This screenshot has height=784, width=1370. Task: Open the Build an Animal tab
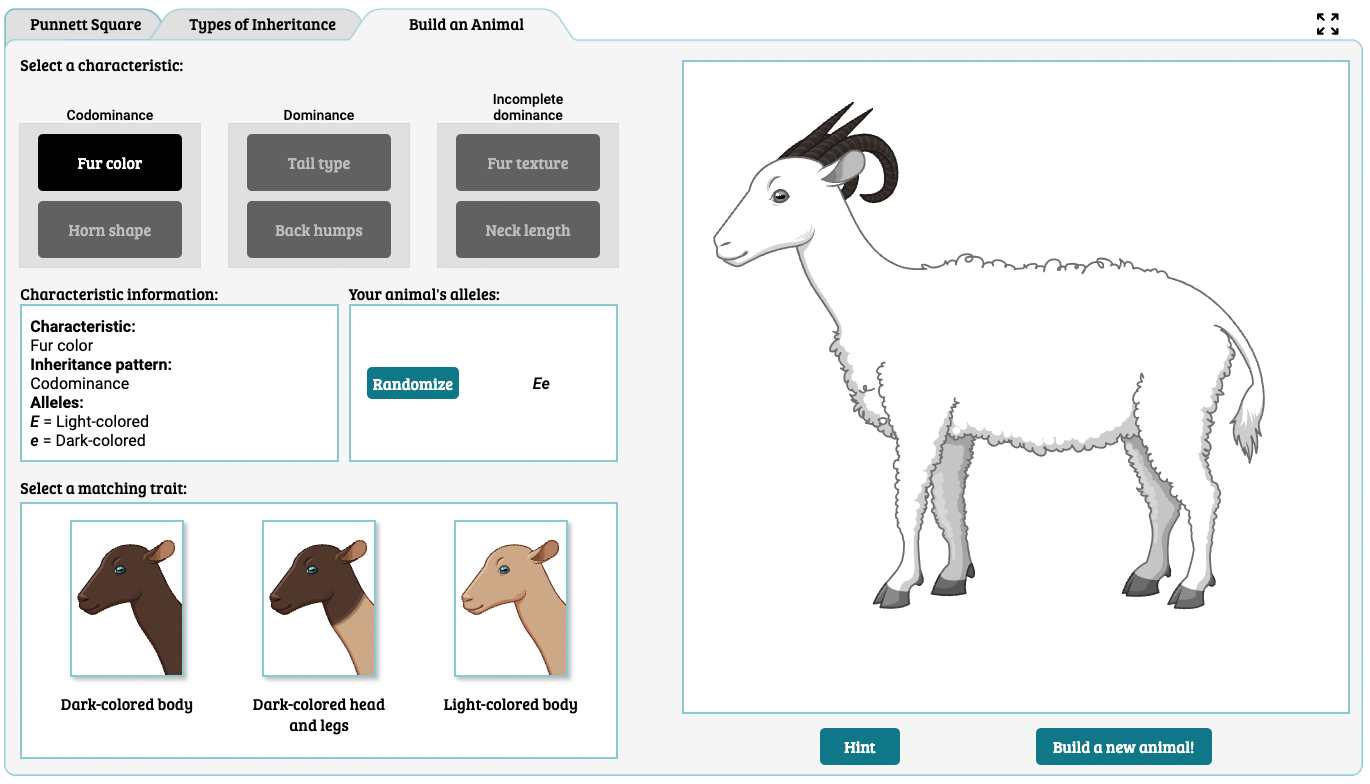point(466,25)
